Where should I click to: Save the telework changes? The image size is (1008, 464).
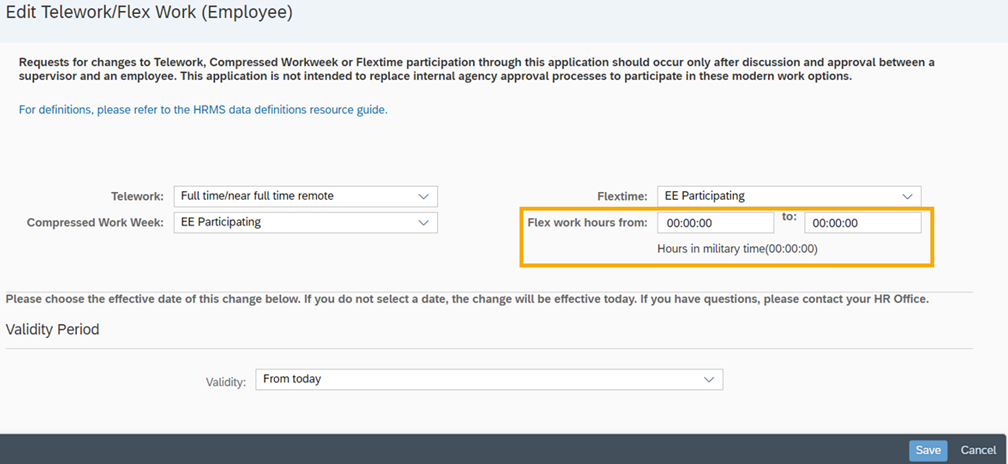tap(928, 450)
